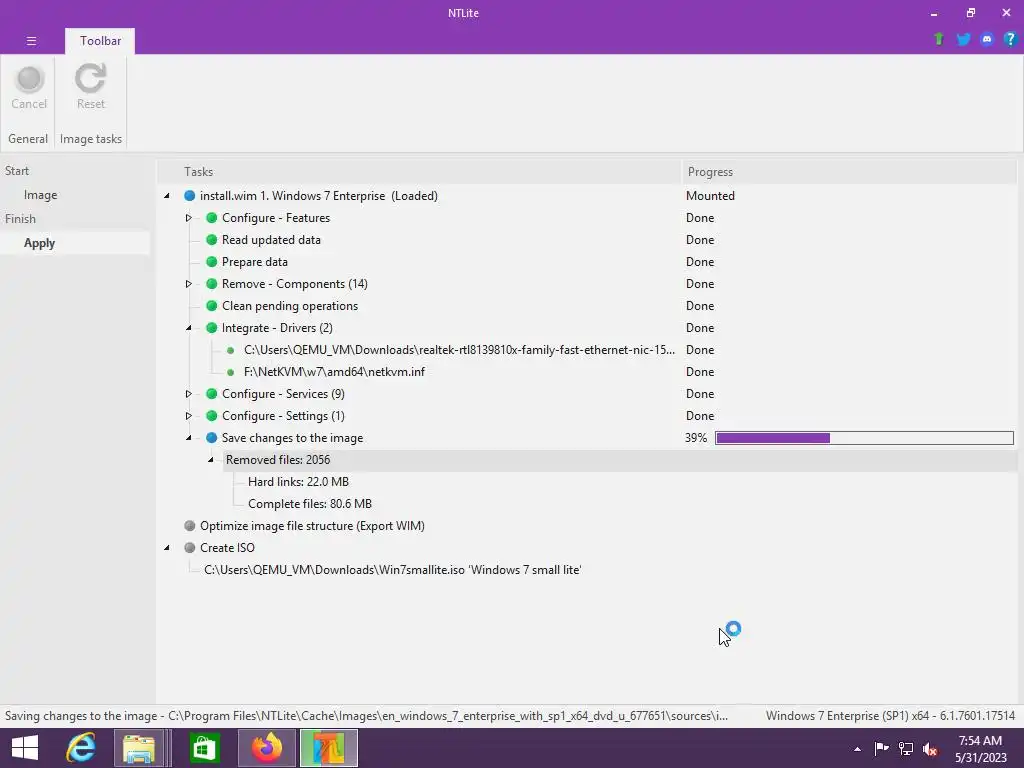Image resolution: width=1024 pixels, height=768 pixels.
Task: Click the General group label
Action: tap(28, 138)
